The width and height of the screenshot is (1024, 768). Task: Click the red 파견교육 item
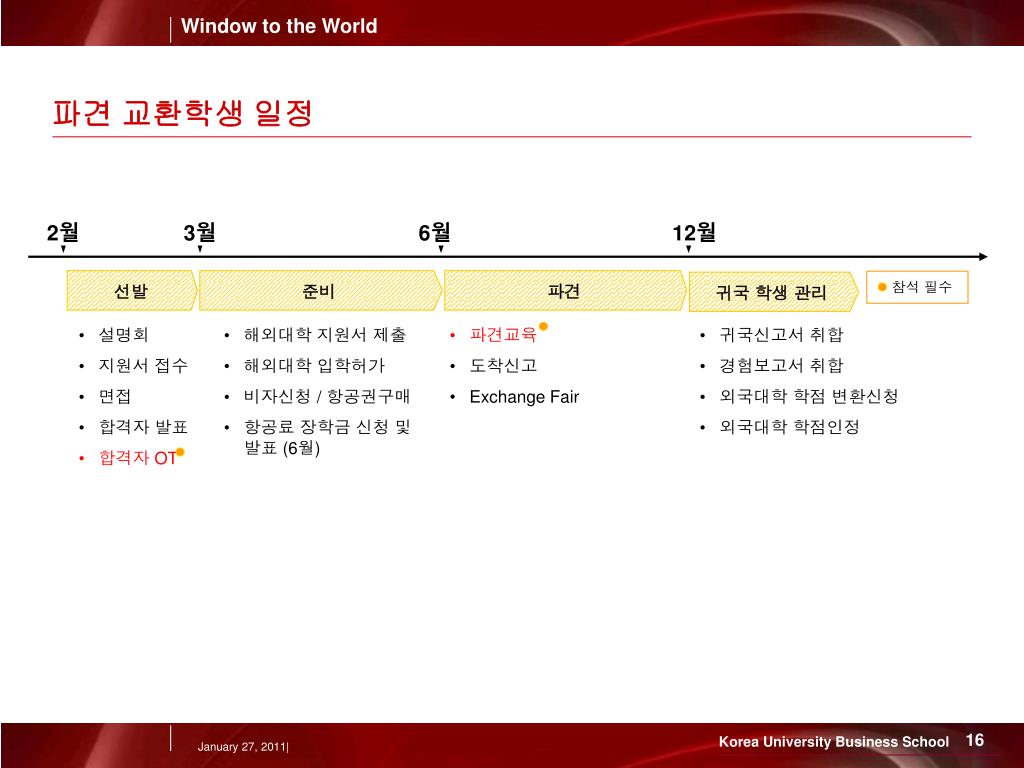[503, 335]
